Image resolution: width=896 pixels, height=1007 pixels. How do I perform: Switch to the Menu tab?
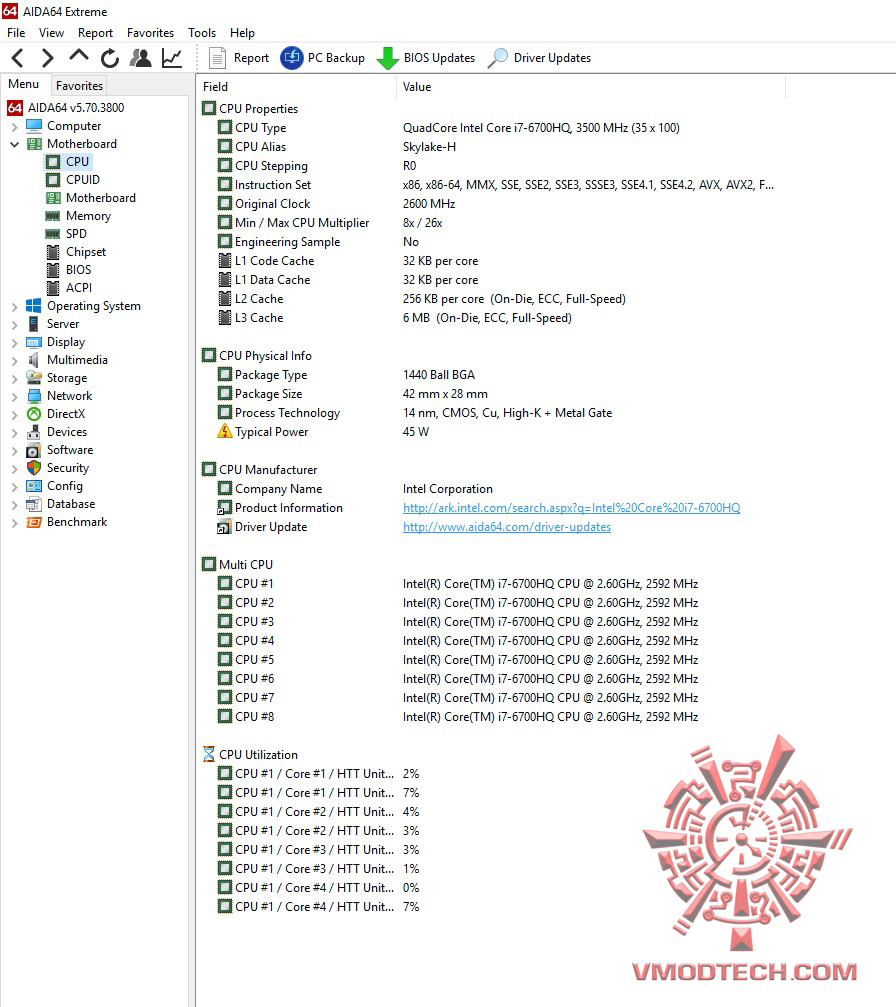(x=24, y=84)
